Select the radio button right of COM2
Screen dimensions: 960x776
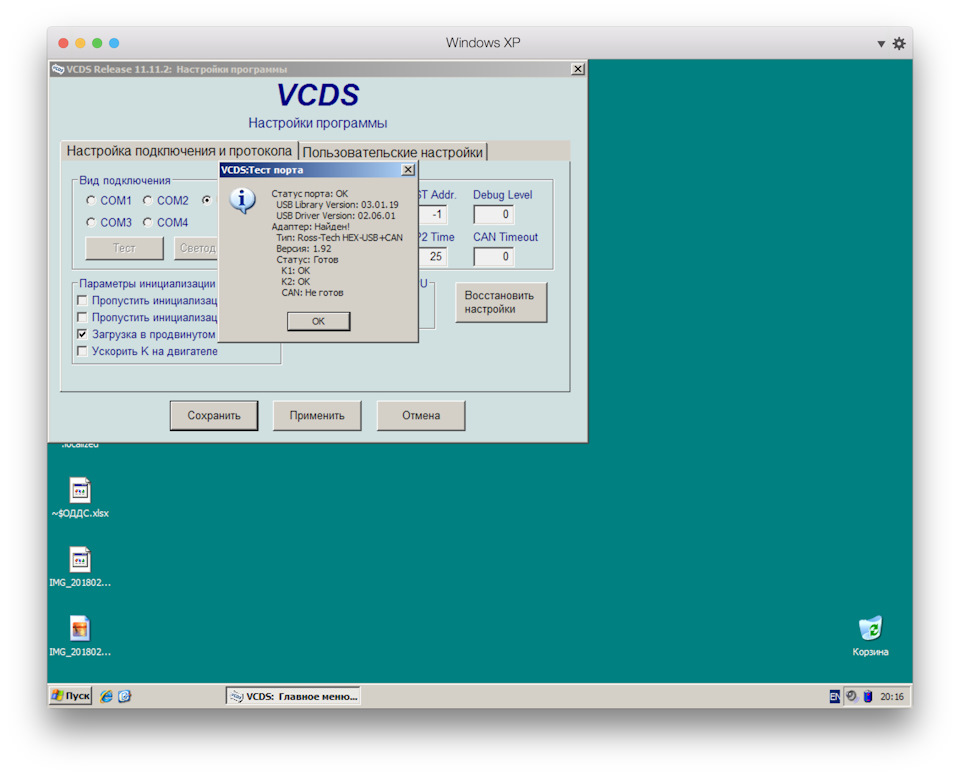[x=207, y=200]
